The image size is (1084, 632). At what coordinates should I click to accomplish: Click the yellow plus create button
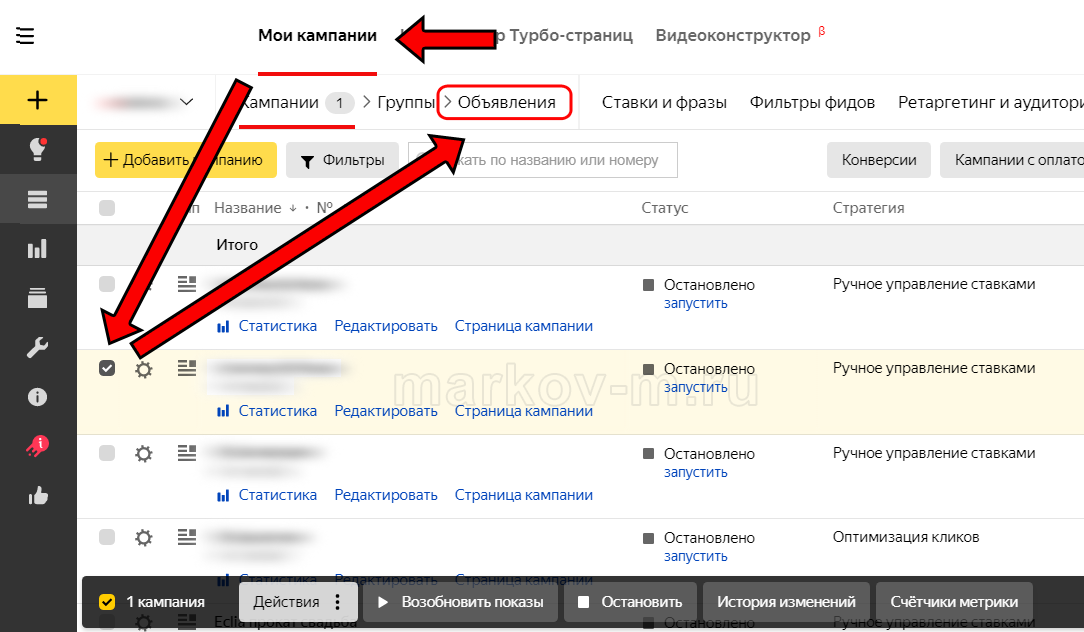tap(38, 100)
